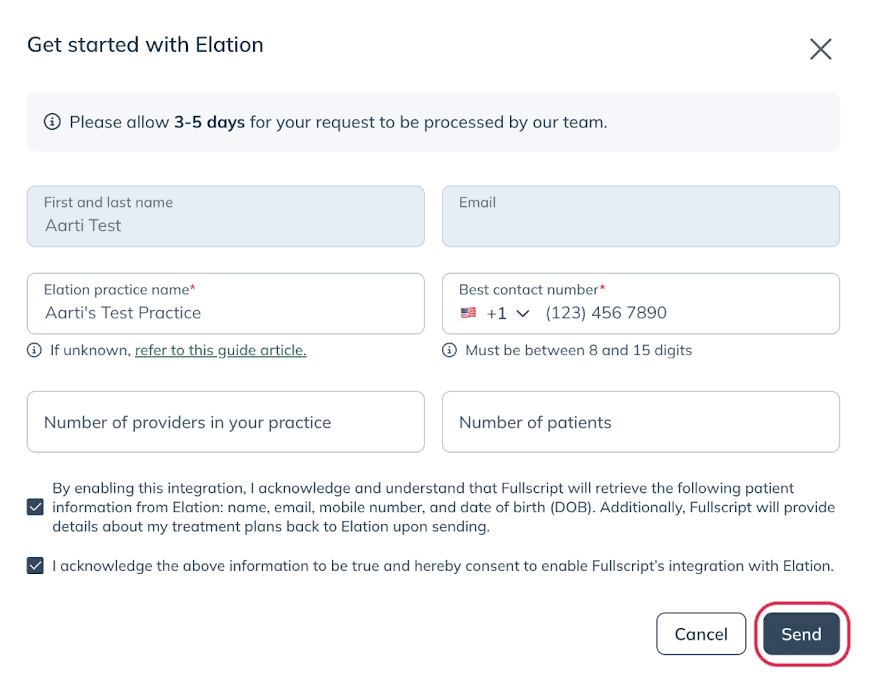Toggle the consent to enable integration checkbox
This screenshot has width=869, height=685.
(x=35, y=566)
